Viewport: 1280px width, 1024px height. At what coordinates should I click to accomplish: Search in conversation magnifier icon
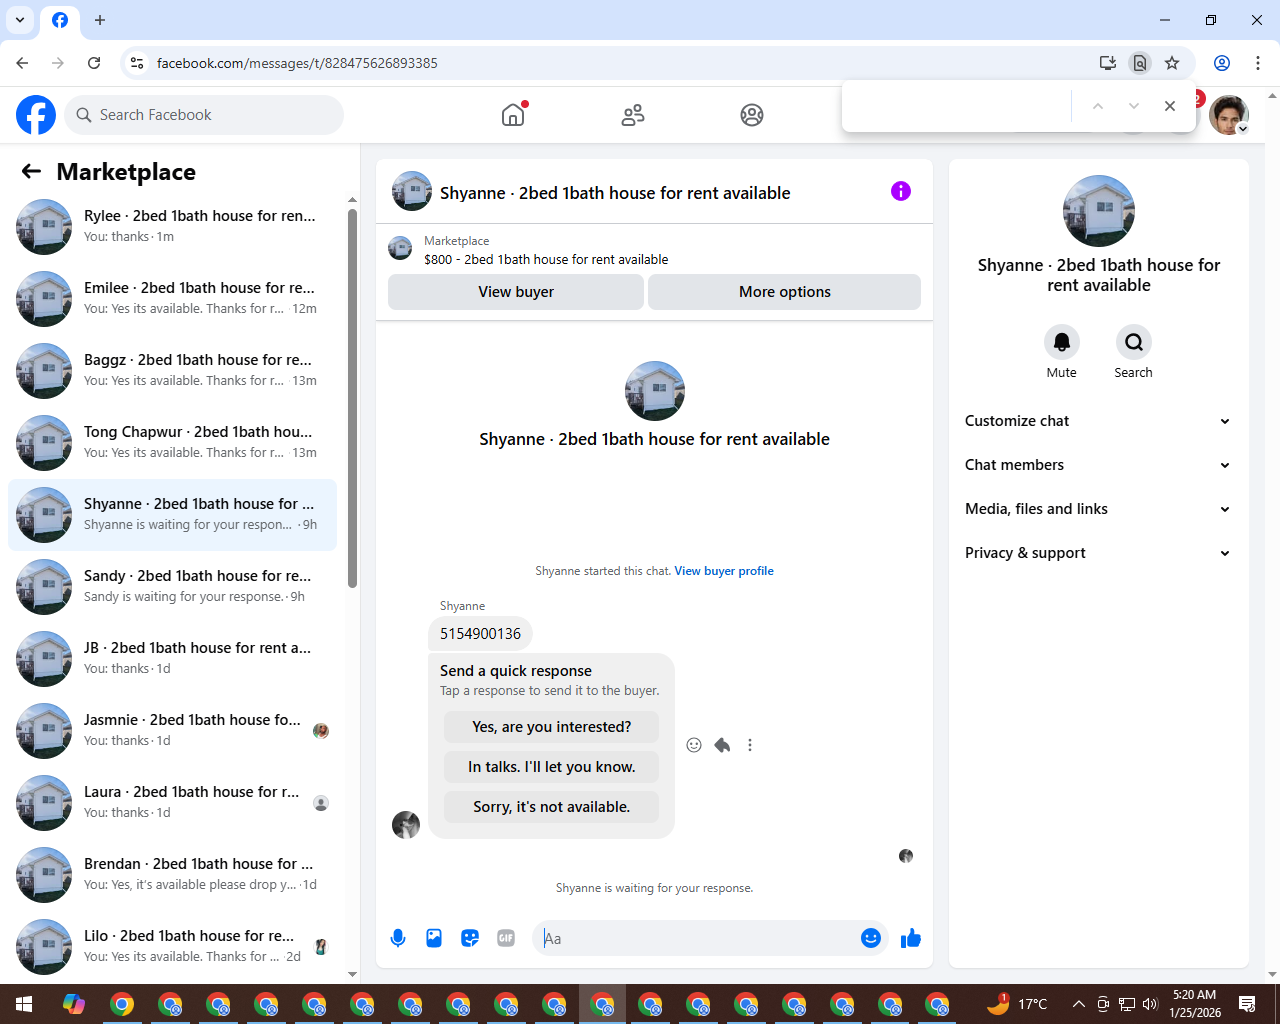click(1134, 342)
